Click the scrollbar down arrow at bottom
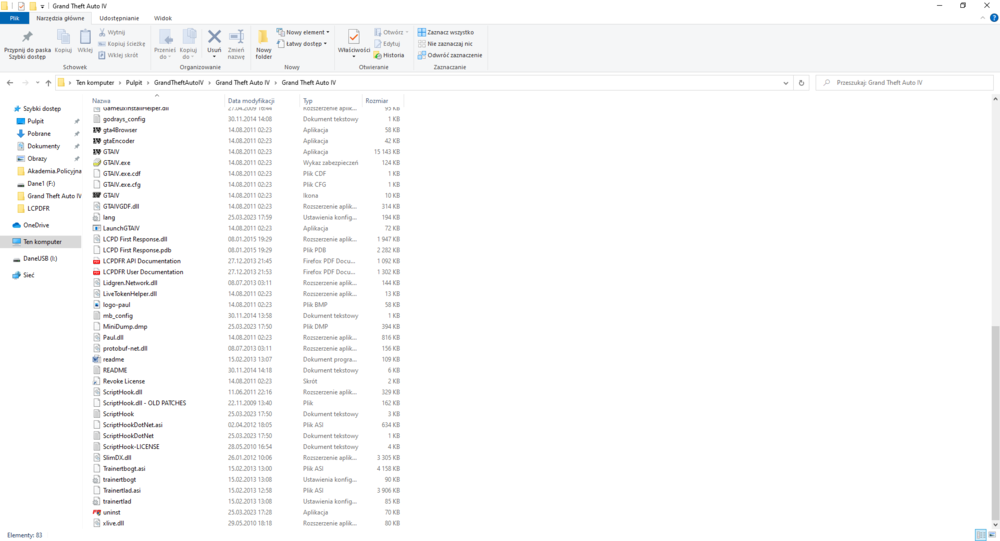This screenshot has height=541, width=1000. pyautogui.click(x=995, y=524)
